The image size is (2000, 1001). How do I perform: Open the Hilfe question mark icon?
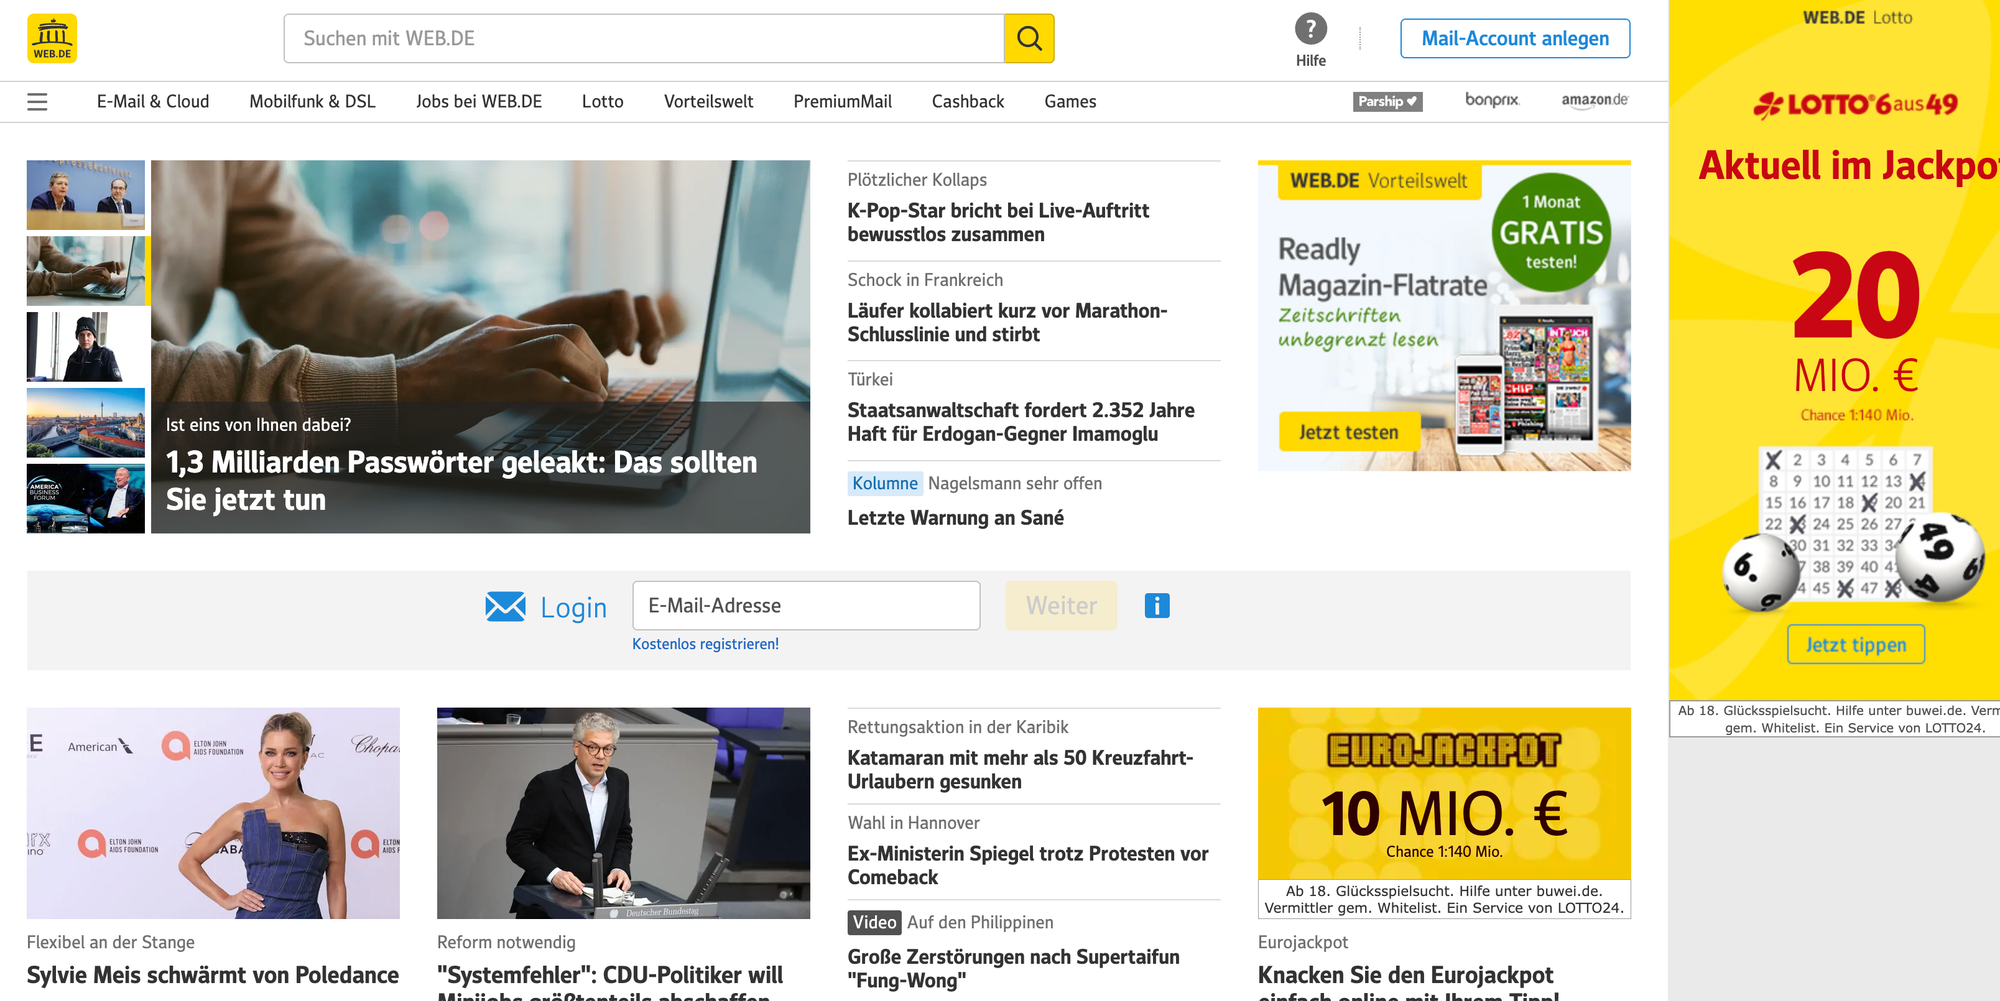click(x=1310, y=28)
